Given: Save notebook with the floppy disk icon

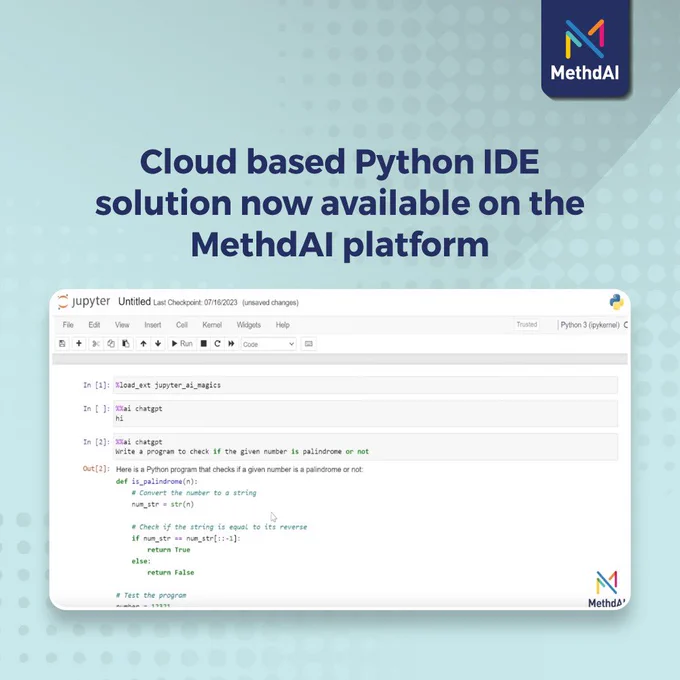Looking at the screenshot, I should (62, 343).
